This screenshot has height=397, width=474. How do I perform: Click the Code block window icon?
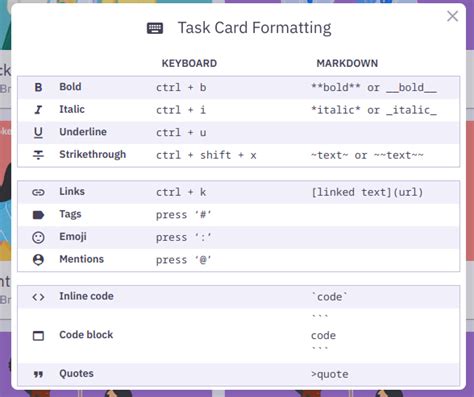[x=38, y=336]
